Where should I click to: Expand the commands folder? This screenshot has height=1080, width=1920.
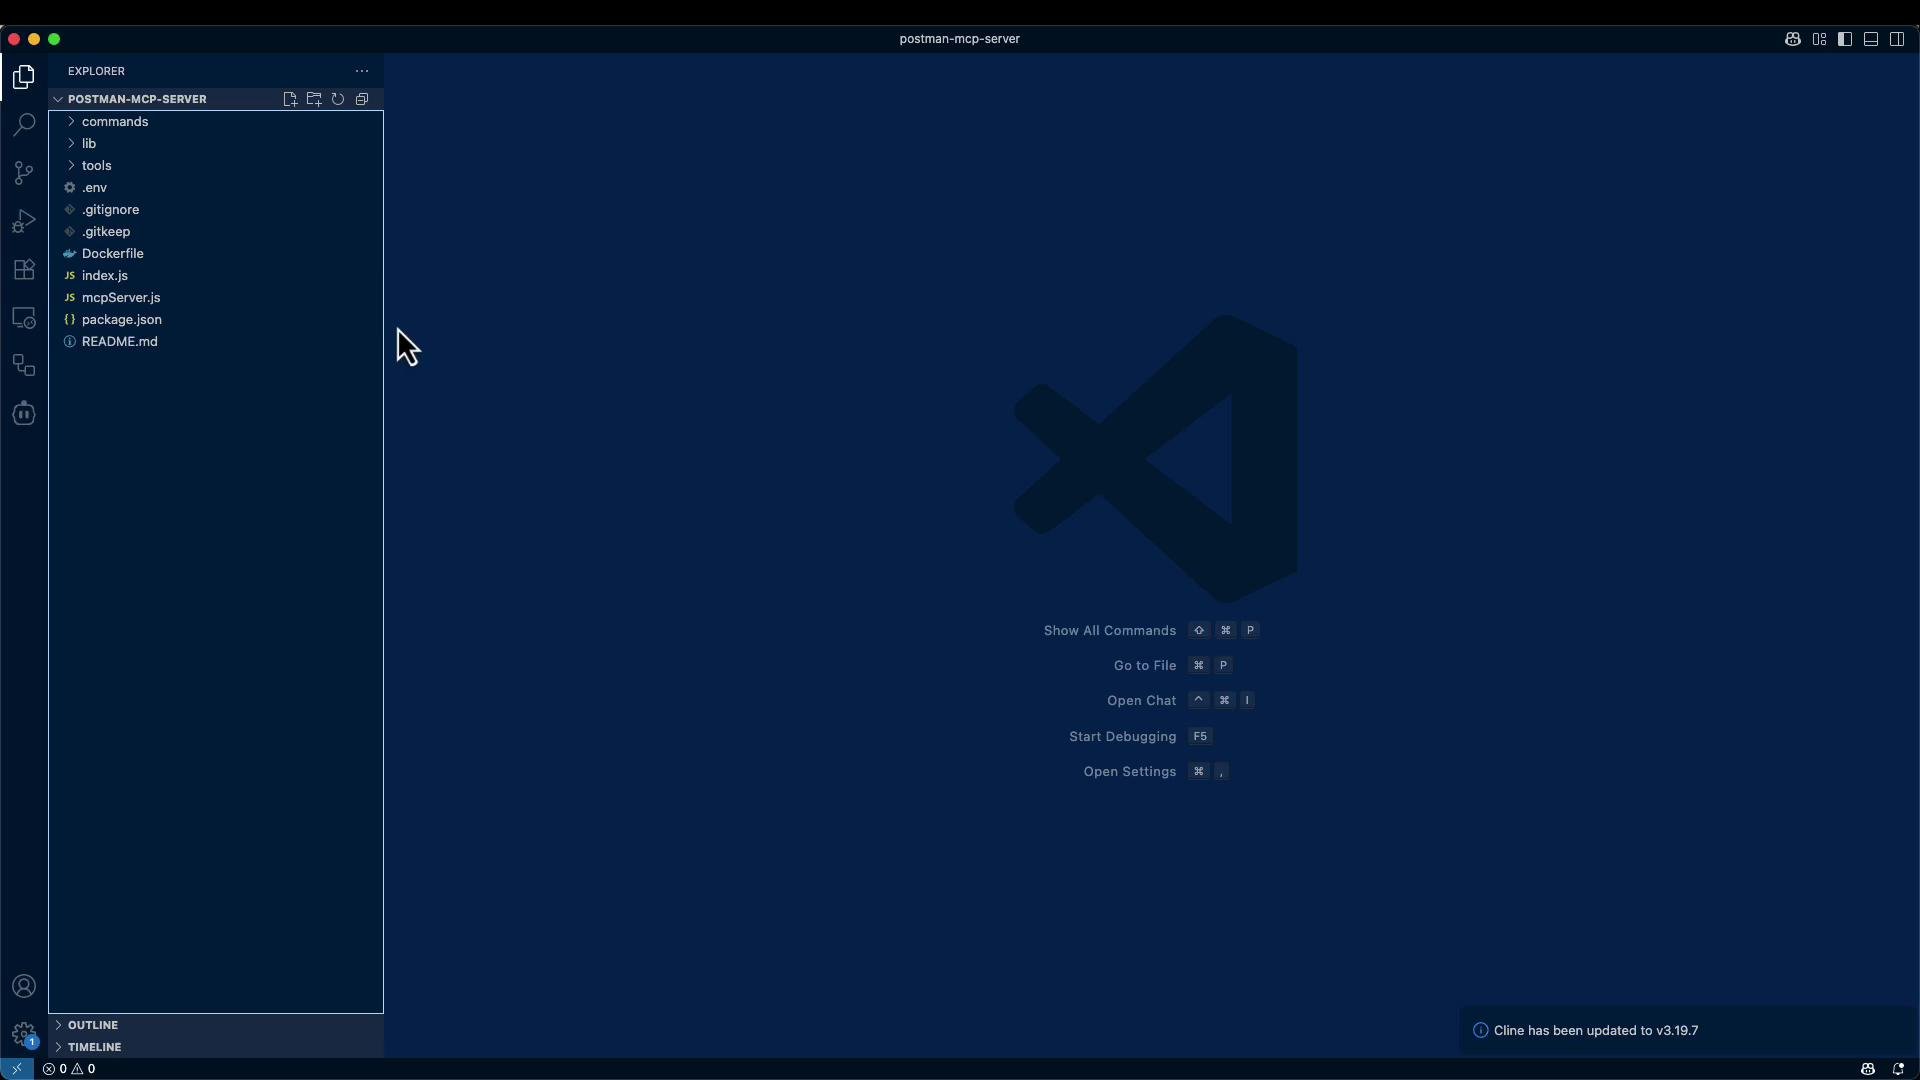(x=216, y=122)
